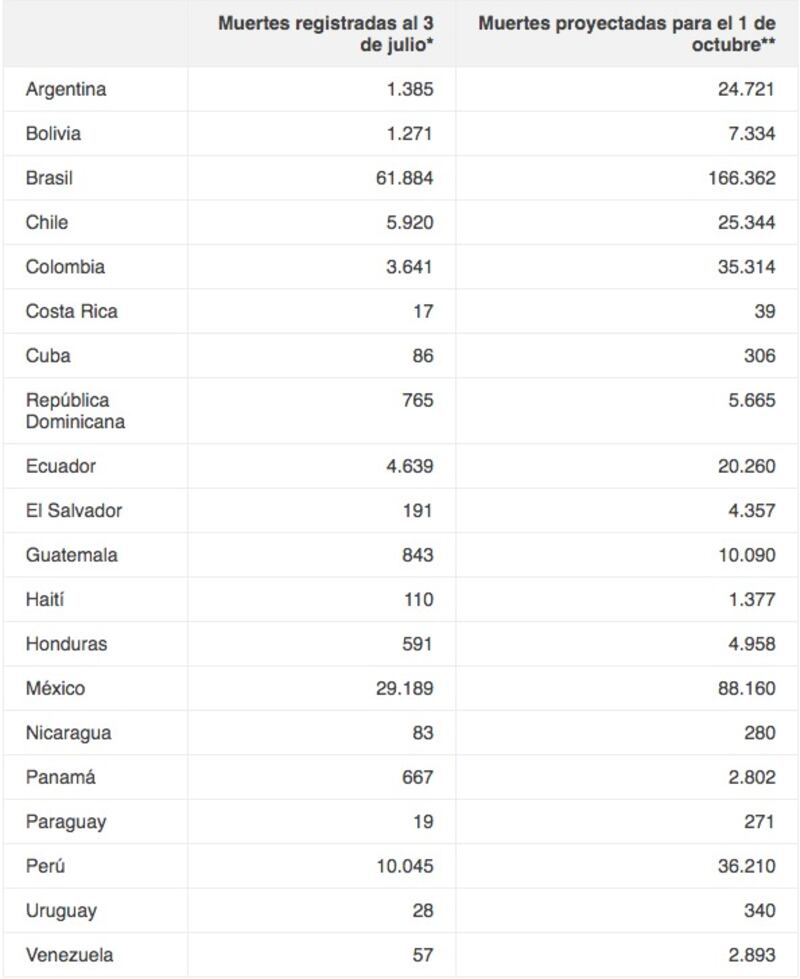Click Cuba's registered deaths value 86
This screenshot has width=800, height=979.
pos(423,355)
